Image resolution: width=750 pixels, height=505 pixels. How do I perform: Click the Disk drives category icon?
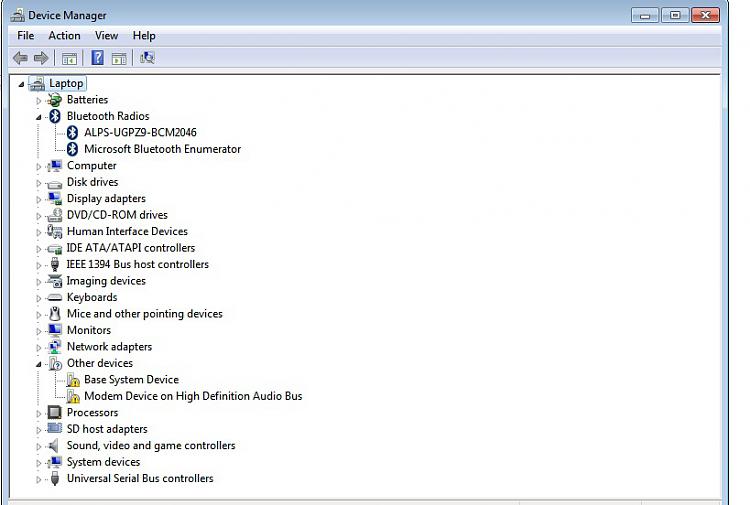point(55,183)
